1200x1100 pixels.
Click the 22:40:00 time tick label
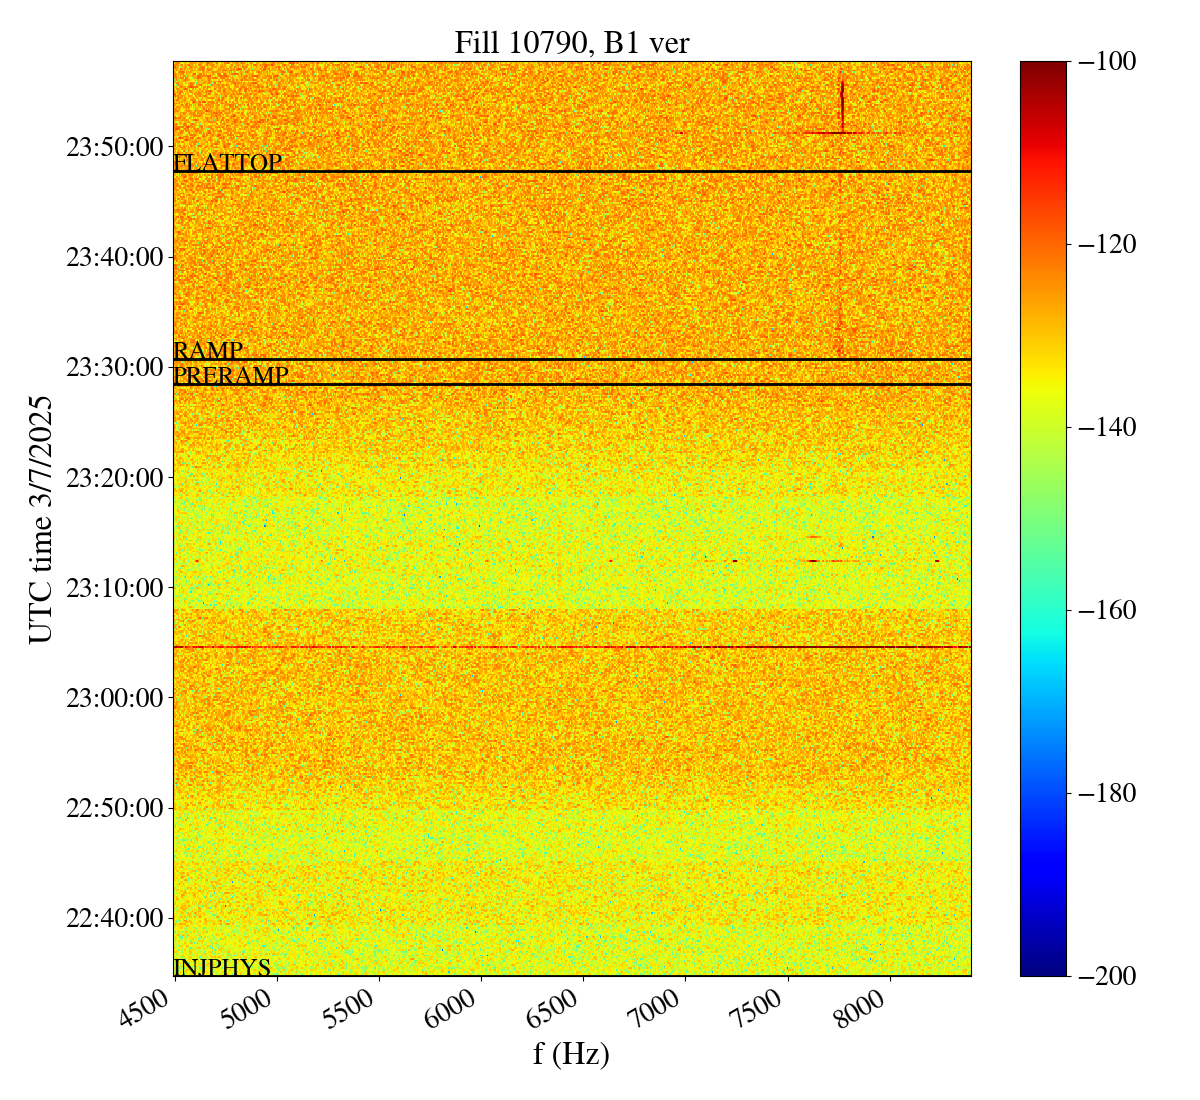pyautogui.click(x=114, y=917)
